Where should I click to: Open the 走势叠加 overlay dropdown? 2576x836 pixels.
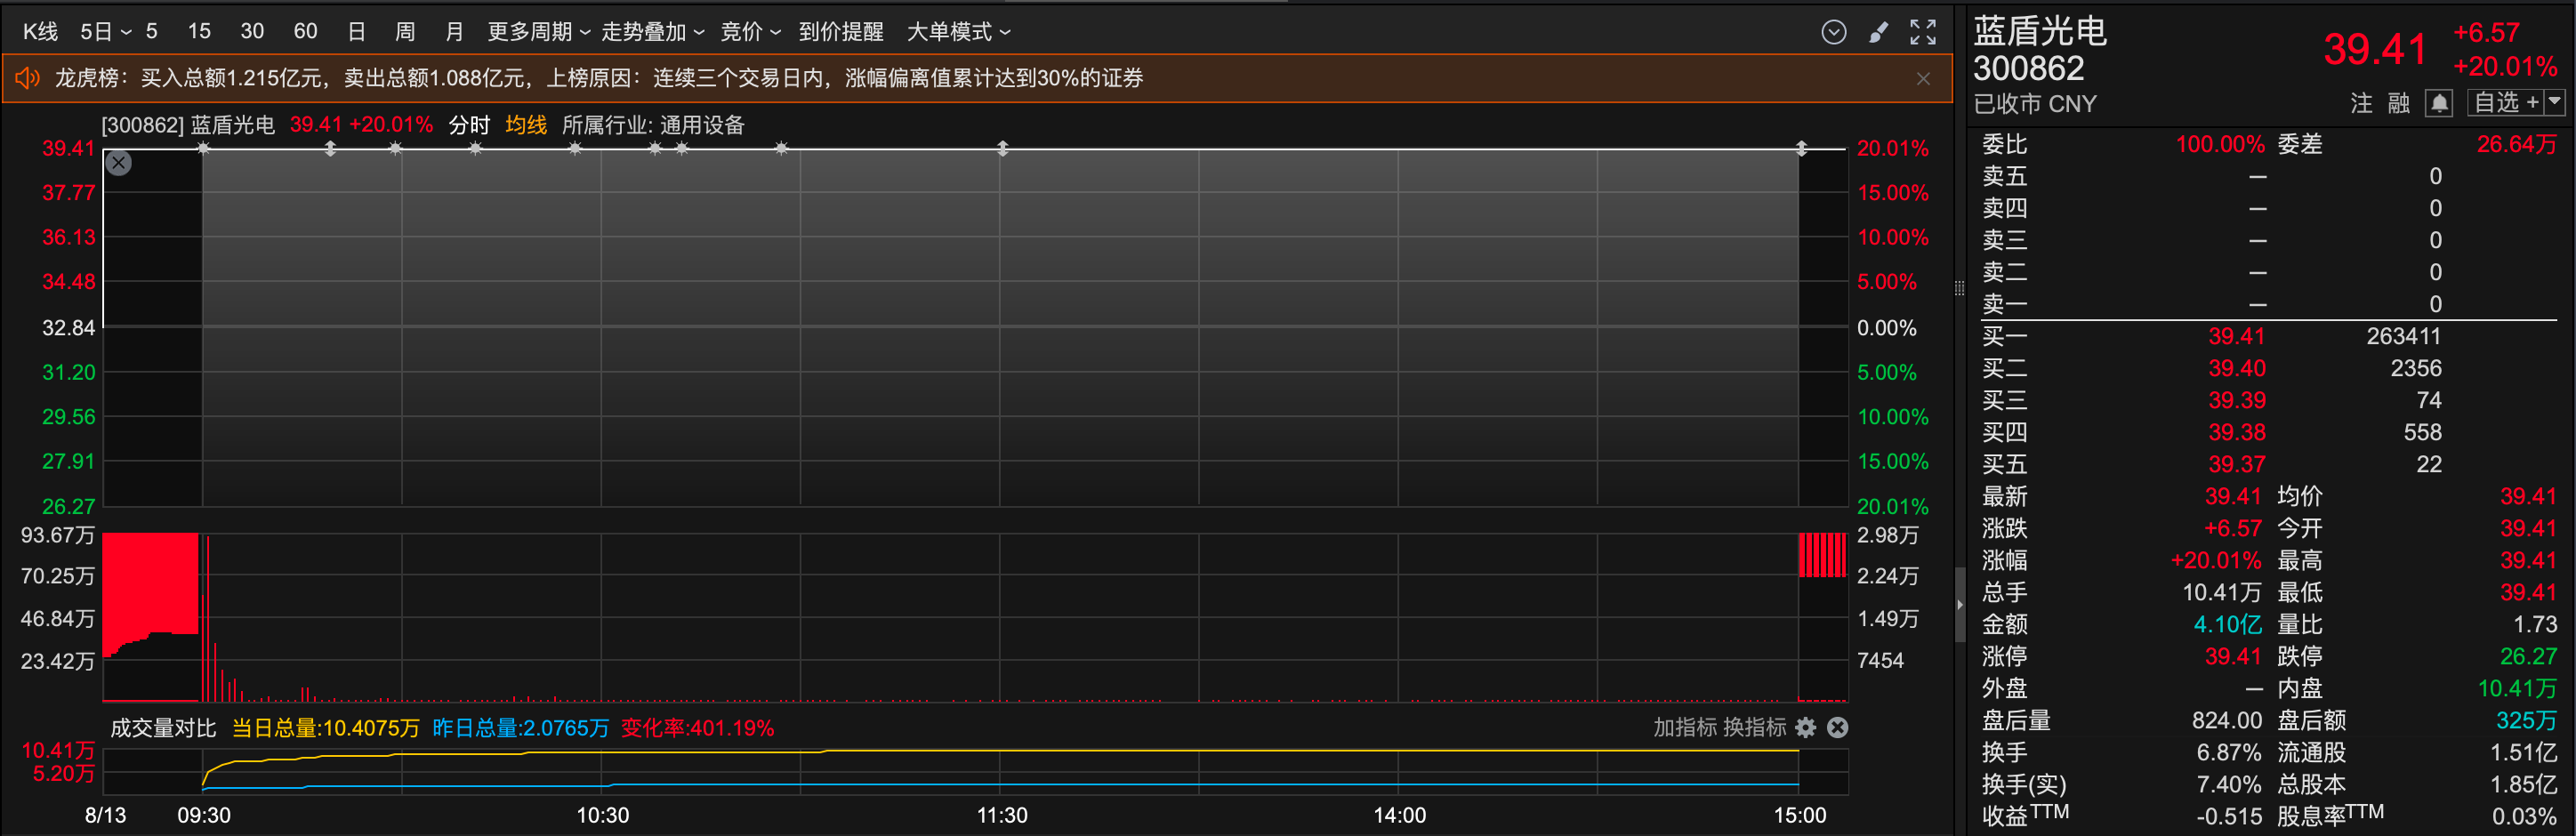click(x=652, y=32)
